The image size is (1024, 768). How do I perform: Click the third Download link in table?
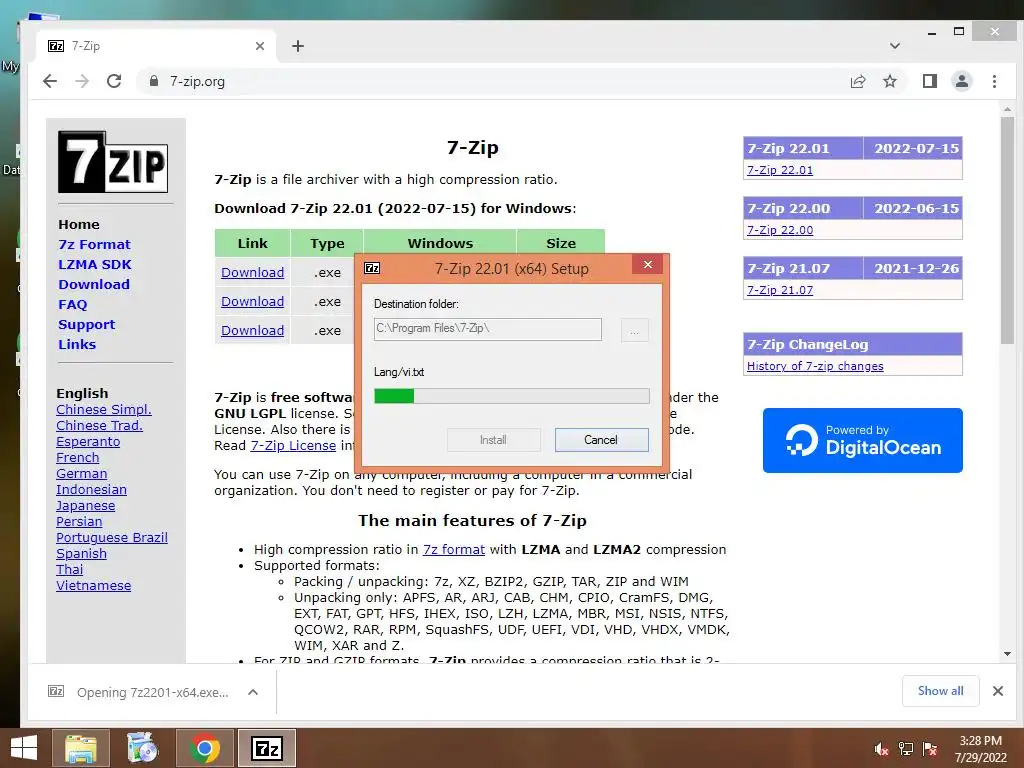click(253, 330)
